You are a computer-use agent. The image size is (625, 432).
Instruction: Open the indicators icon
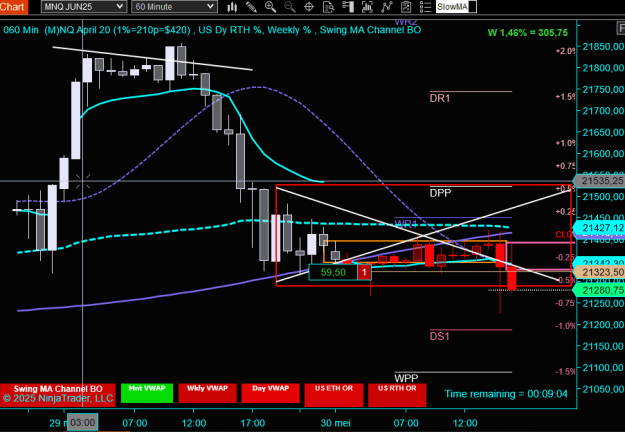(x=367, y=7)
